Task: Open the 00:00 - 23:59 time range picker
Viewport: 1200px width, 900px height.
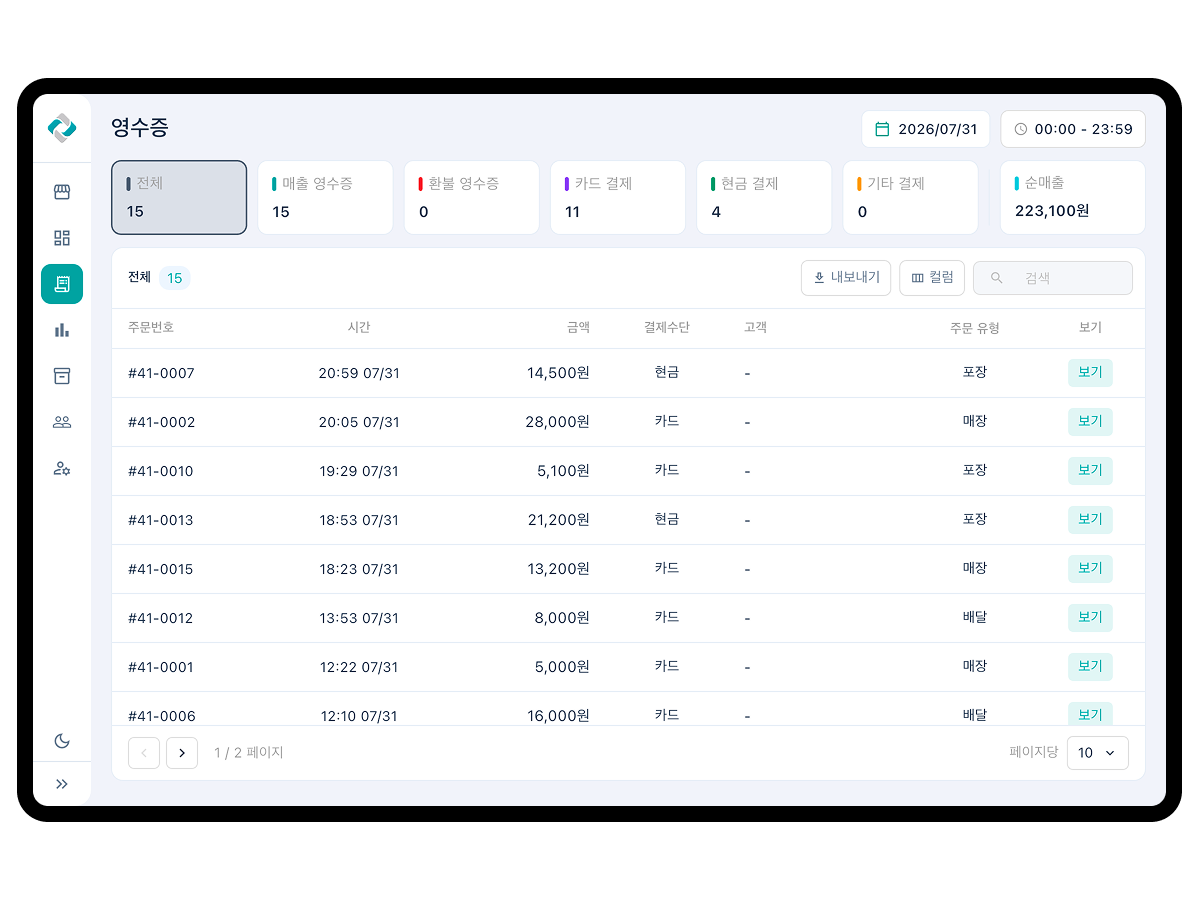Action: pos(1073,129)
